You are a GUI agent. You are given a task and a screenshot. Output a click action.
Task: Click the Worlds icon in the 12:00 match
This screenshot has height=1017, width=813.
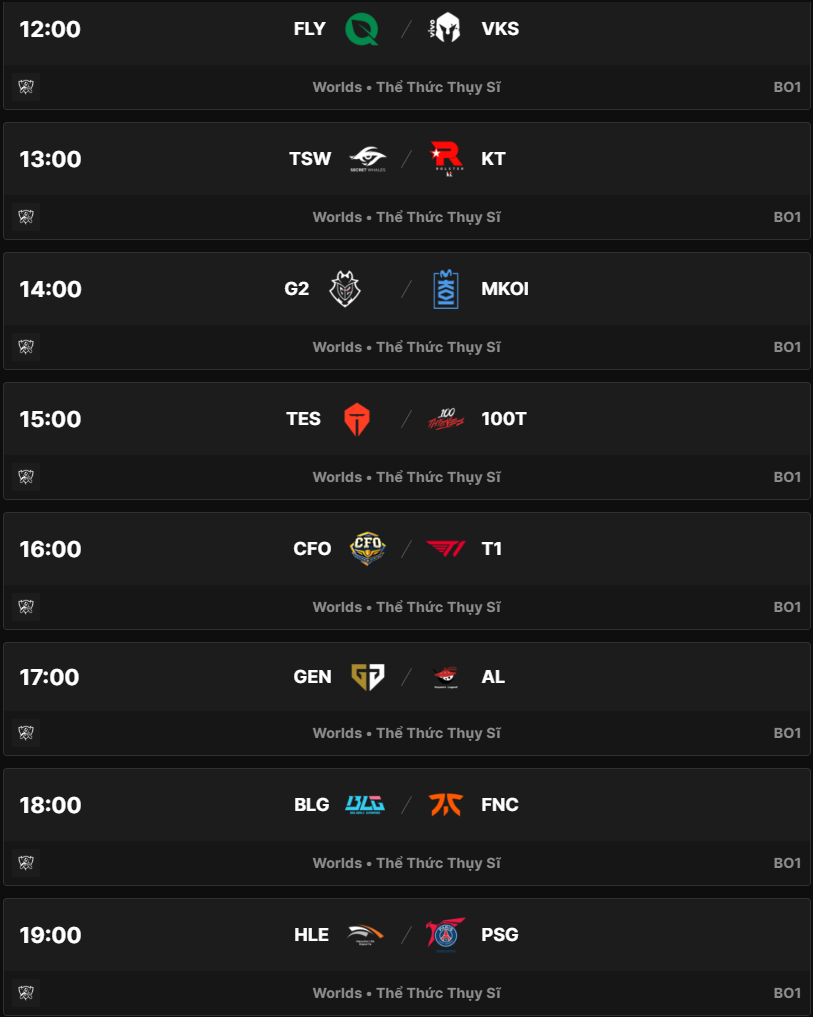[x=27, y=87]
